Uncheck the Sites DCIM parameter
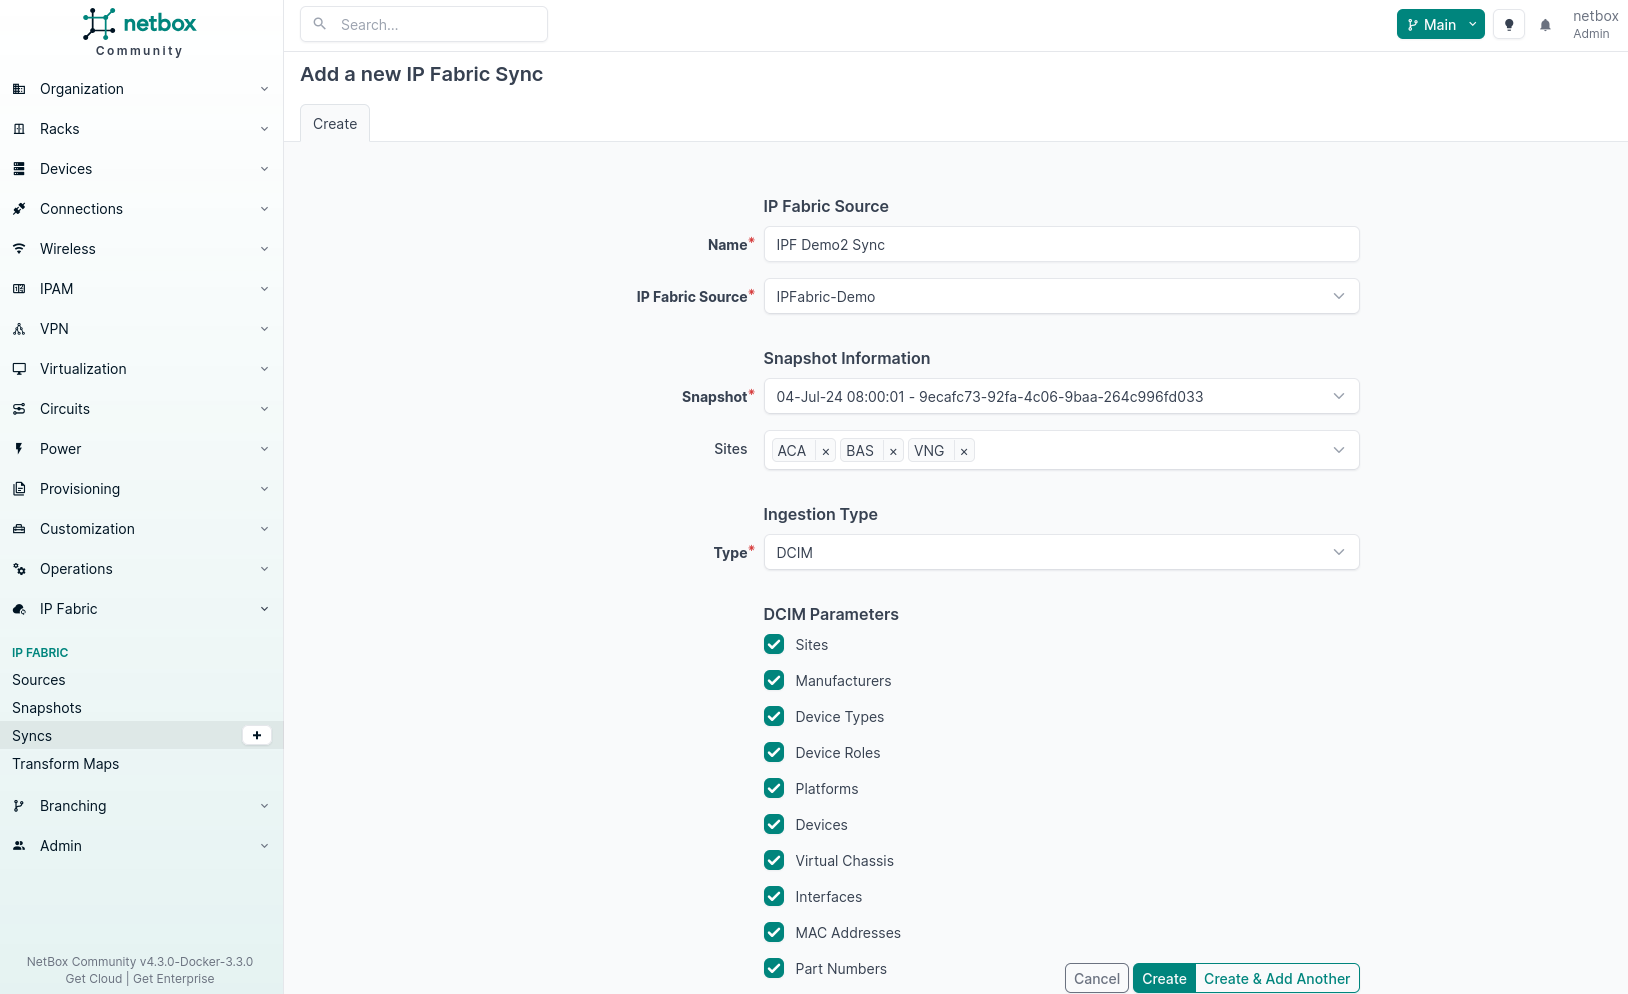This screenshot has width=1628, height=994. (x=774, y=644)
